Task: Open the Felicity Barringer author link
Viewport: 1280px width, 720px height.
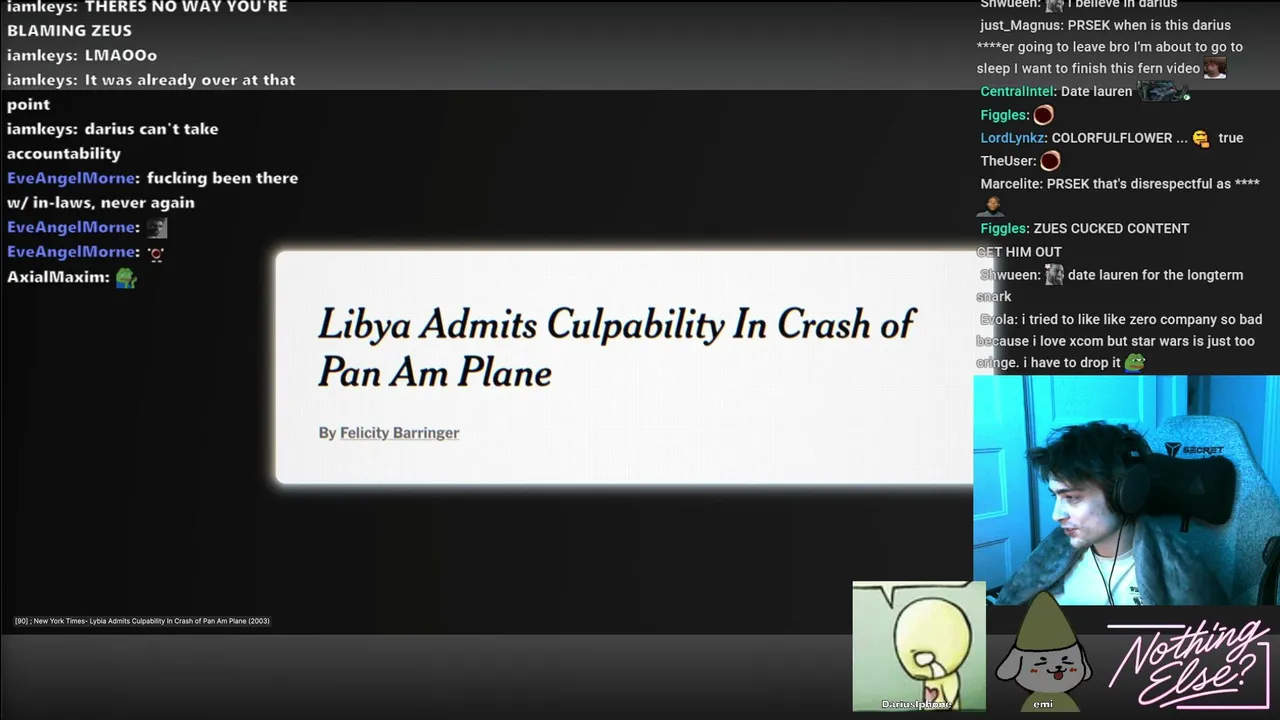Action: pos(399,433)
